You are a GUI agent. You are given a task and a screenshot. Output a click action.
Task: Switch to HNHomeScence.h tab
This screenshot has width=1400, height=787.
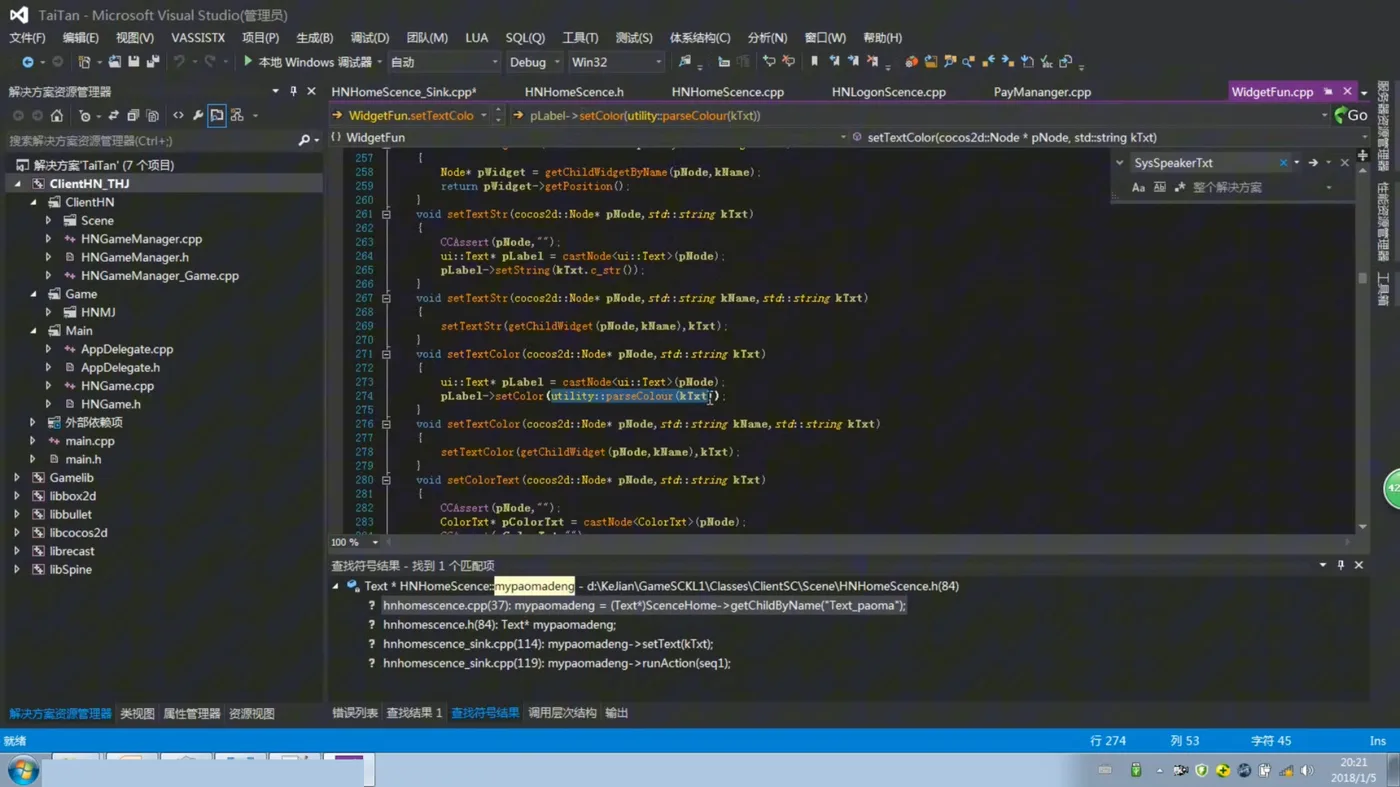tap(574, 92)
